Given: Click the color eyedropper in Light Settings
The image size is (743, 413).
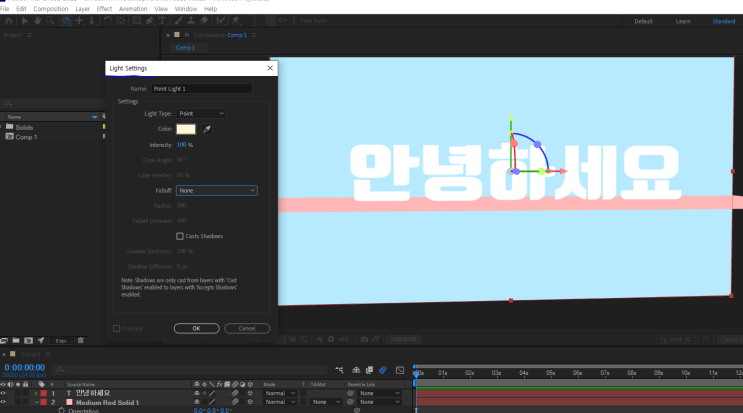Looking at the screenshot, I should coord(207,129).
